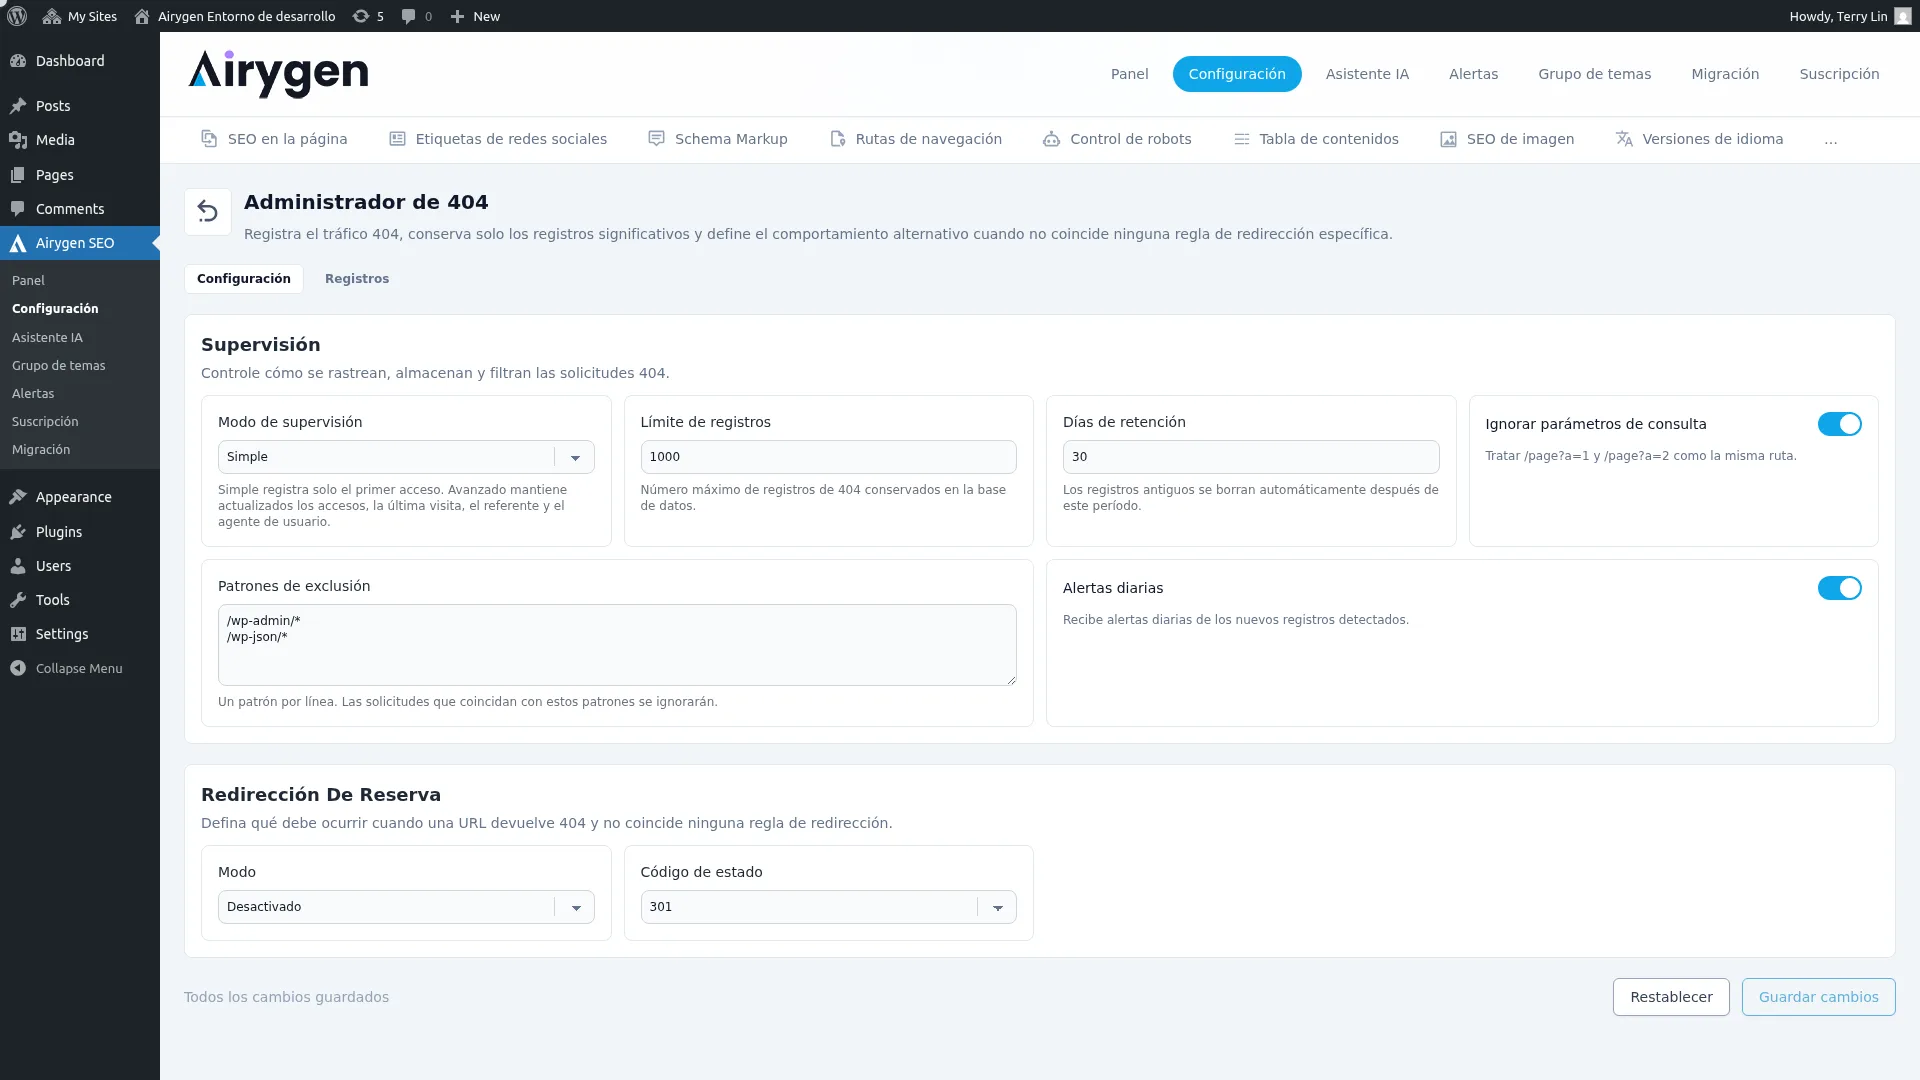Viewport: 1920px width, 1080px height.
Task: Switch to the Registros tab
Action: tap(357, 279)
